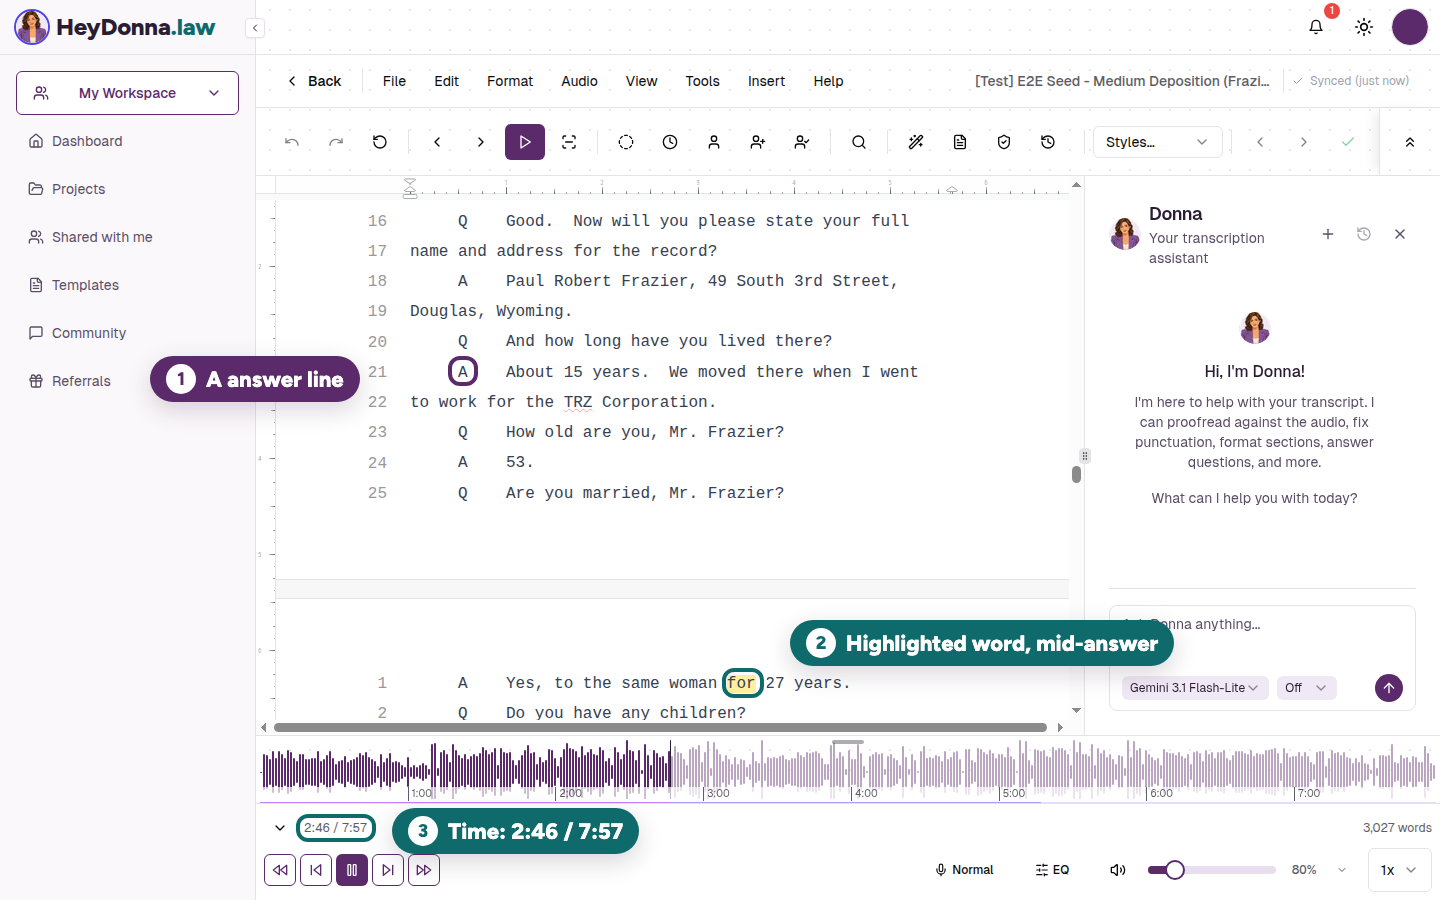Click the person-check speaker icon
The width and height of the screenshot is (1440, 900).
point(802,142)
